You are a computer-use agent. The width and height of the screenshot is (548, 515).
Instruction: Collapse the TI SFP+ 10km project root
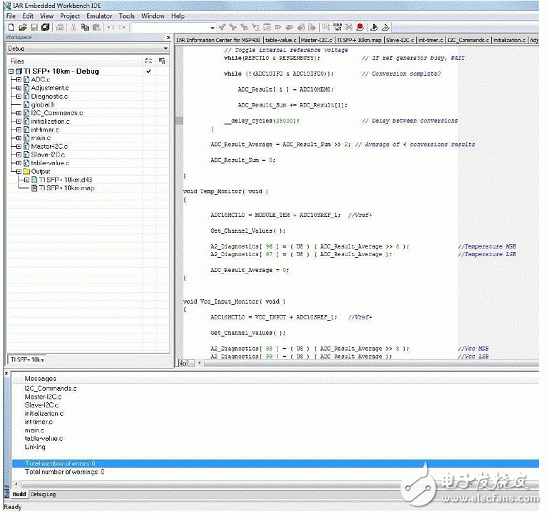coord(11,71)
